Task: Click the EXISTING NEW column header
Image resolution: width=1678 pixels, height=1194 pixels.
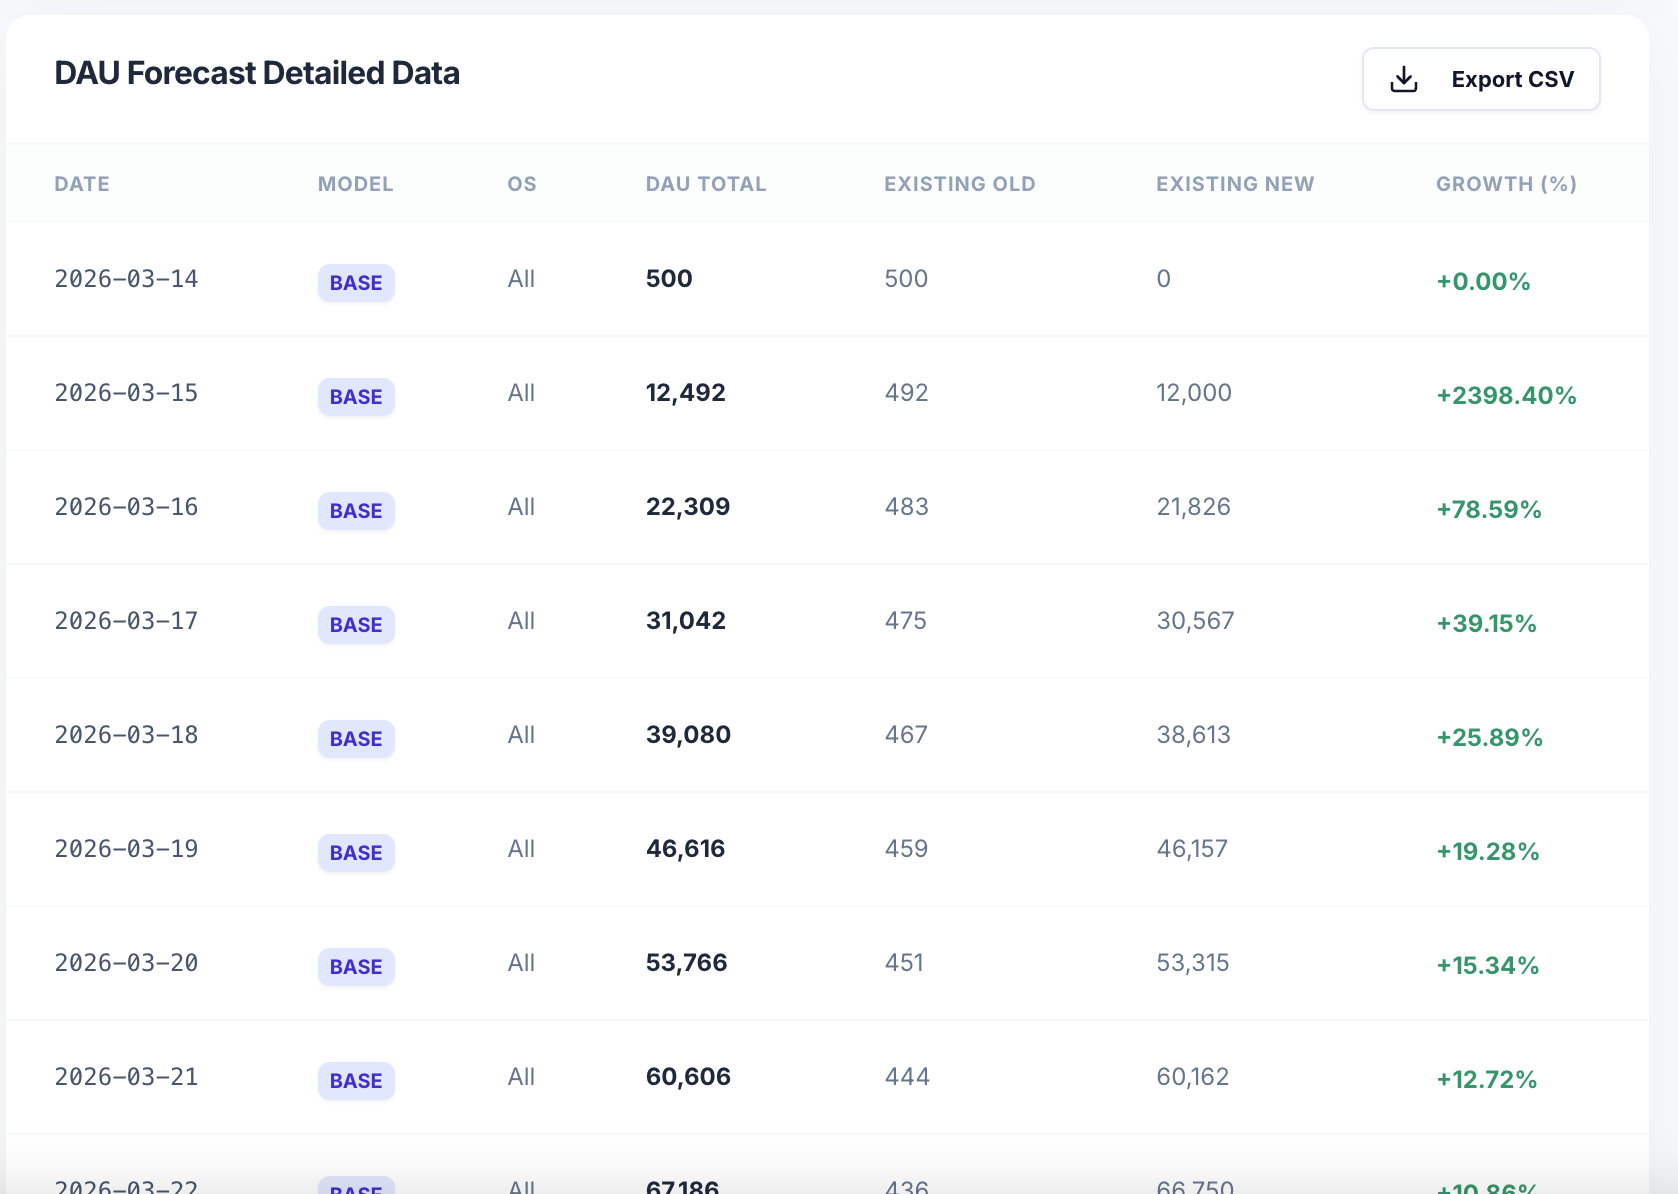Action: (1235, 184)
